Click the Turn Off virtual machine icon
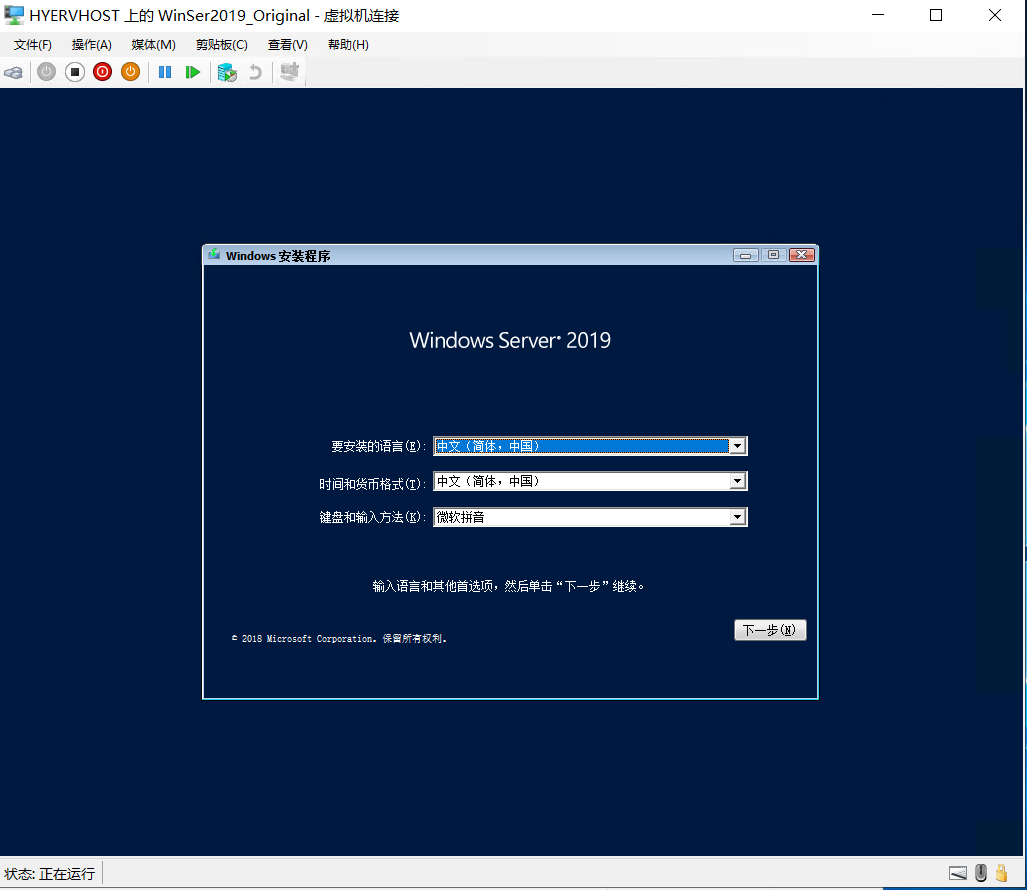This screenshot has height=890, width=1027. [75, 72]
